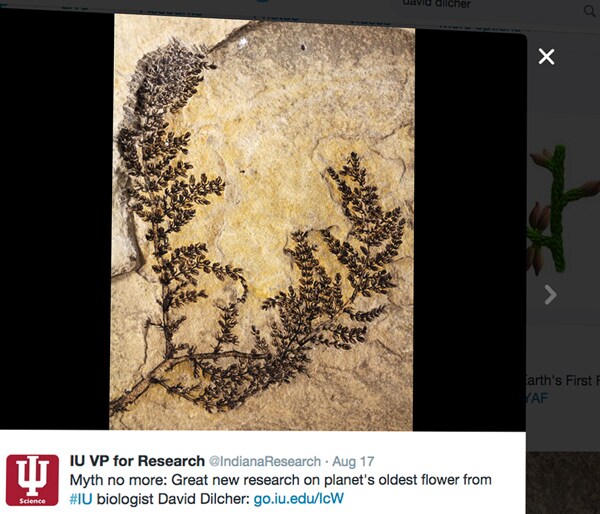Visit the @IndianaResearch handle

pos(265,462)
